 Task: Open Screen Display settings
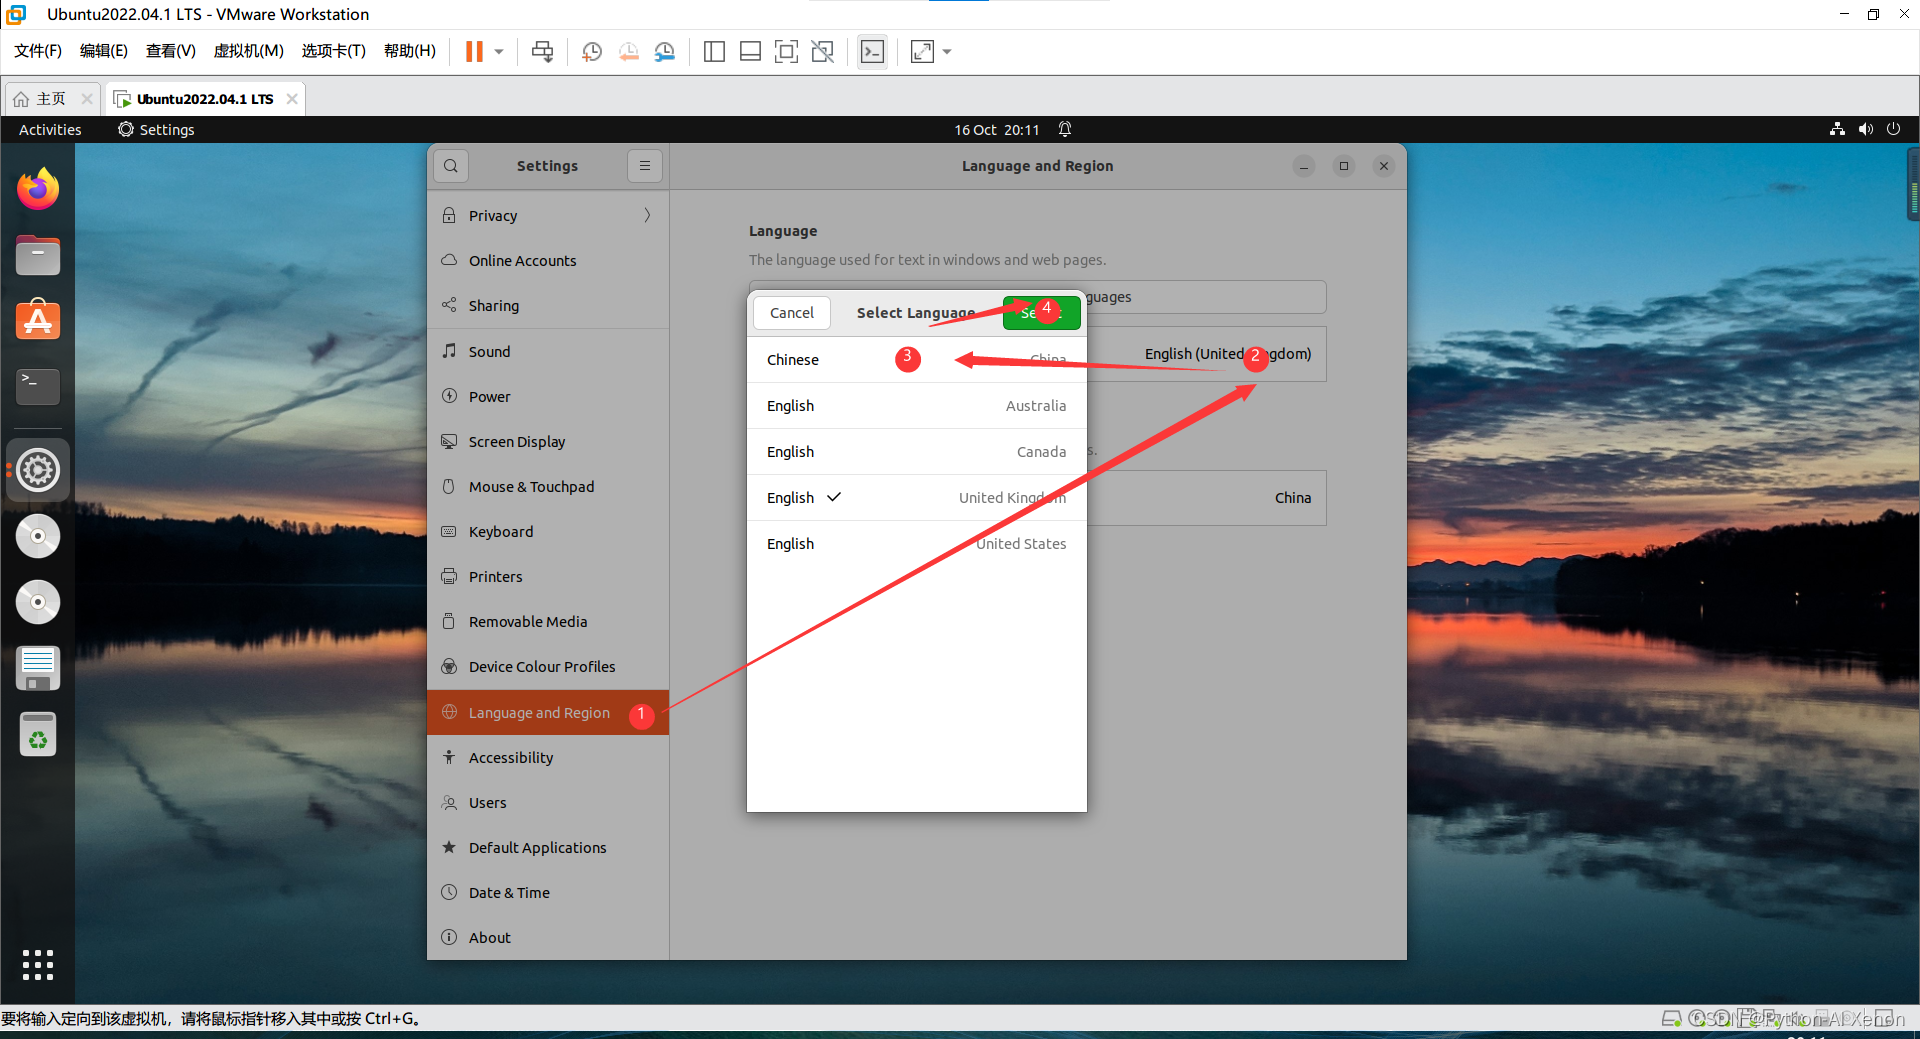pos(548,442)
